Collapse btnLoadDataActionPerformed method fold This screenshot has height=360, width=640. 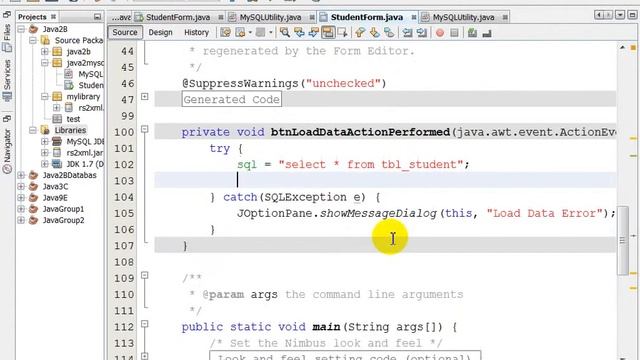(x=144, y=129)
